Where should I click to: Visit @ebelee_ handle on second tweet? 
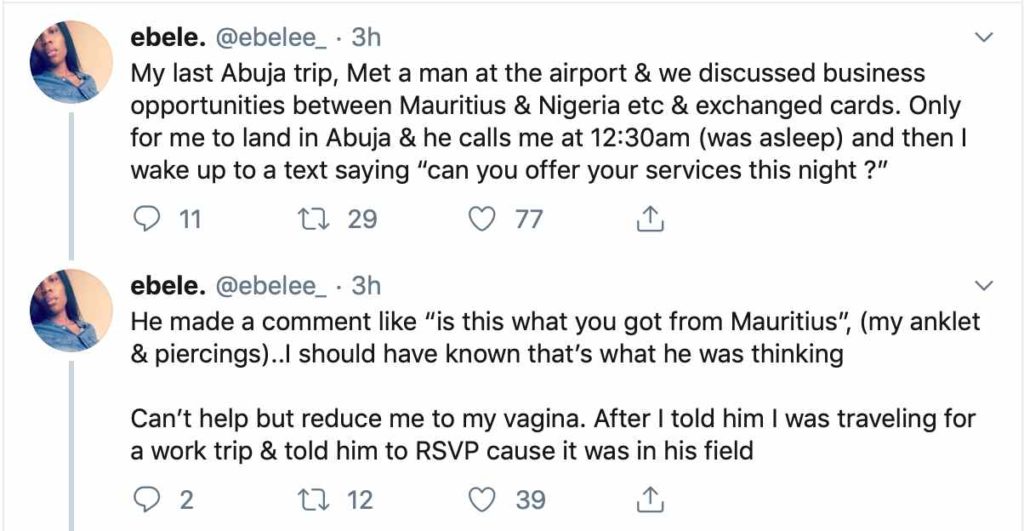point(270,287)
